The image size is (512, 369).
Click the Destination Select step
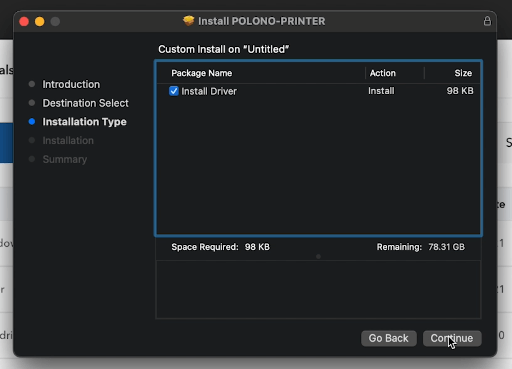pyautogui.click(x=85, y=103)
